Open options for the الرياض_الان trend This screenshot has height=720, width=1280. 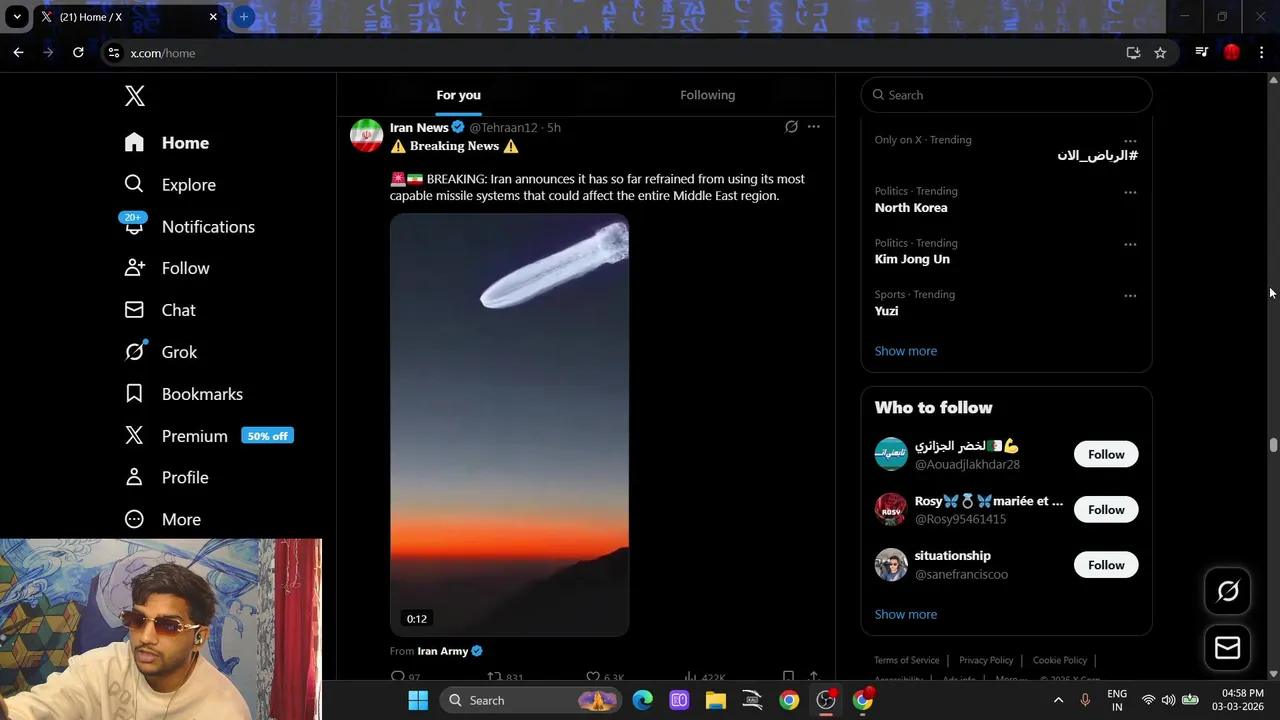click(x=1130, y=141)
